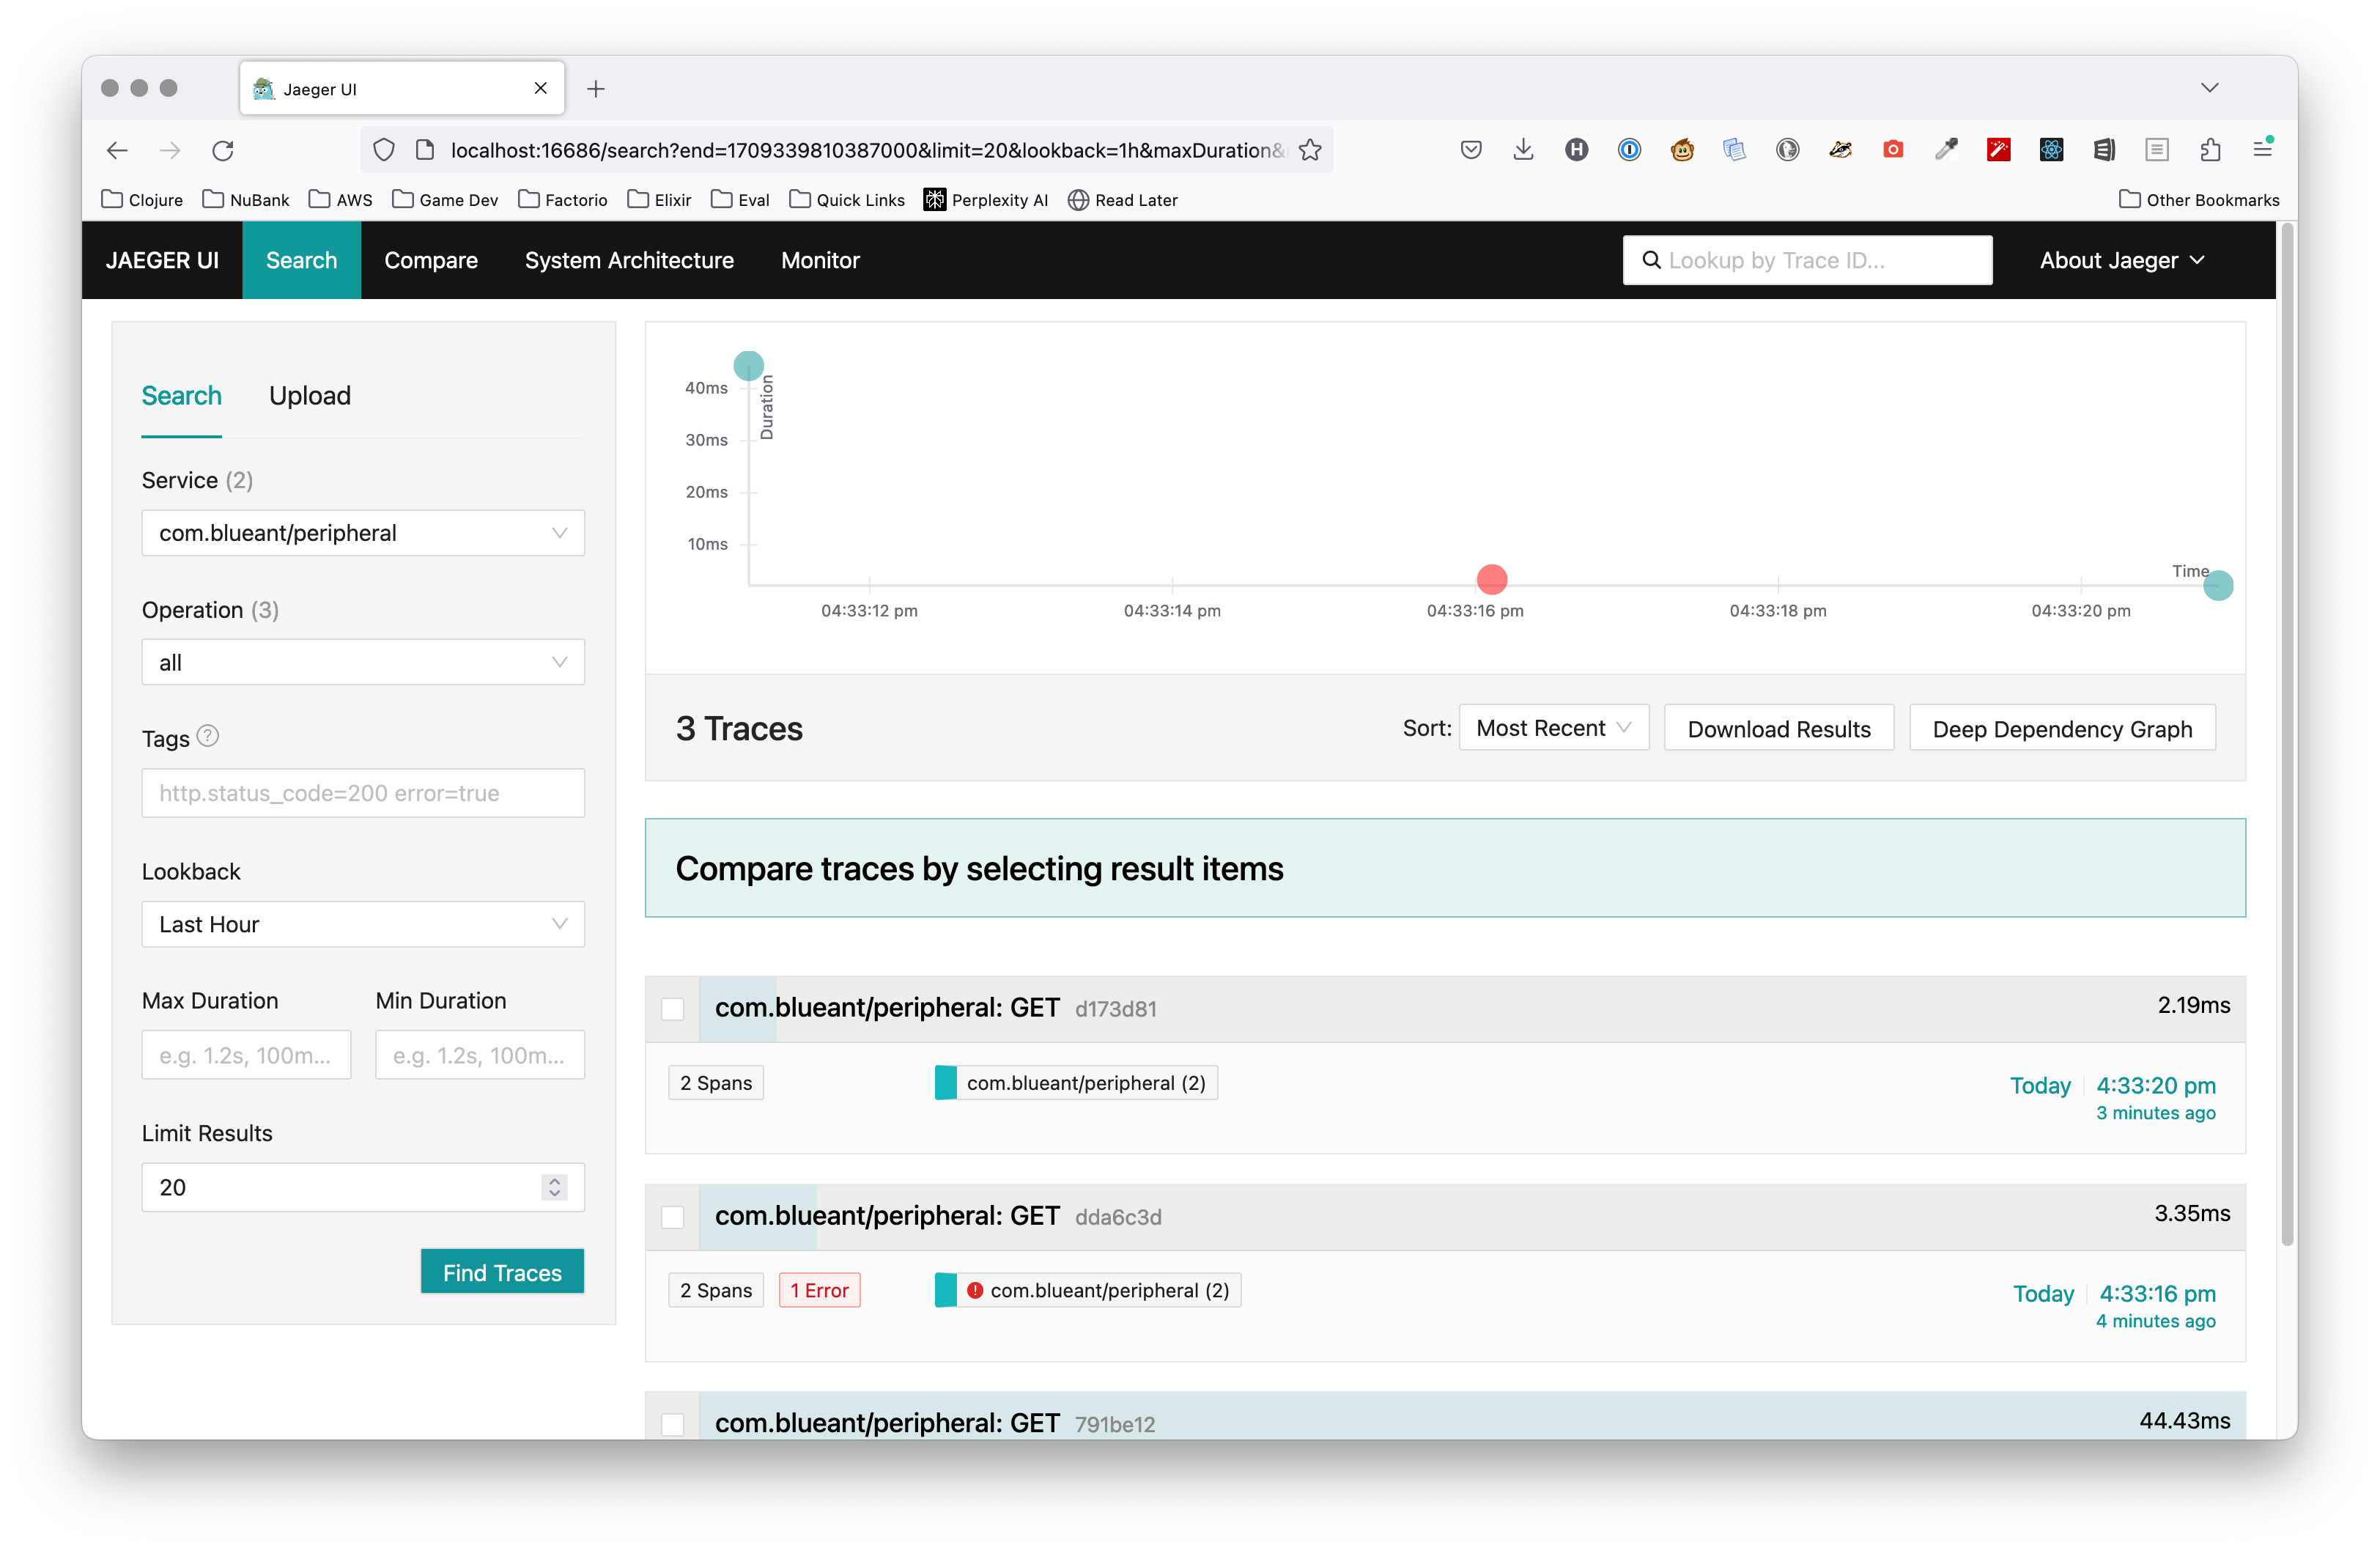This screenshot has width=2380, height=1548.
Task: Click the H extension icon in toolbar
Action: click(x=1576, y=150)
